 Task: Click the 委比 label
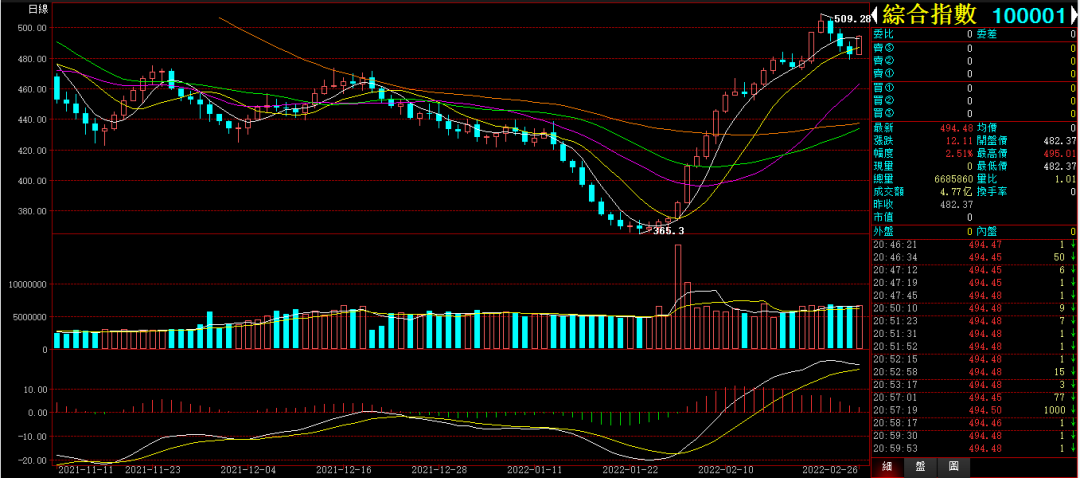pyautogui.click(x=884, y=34)
